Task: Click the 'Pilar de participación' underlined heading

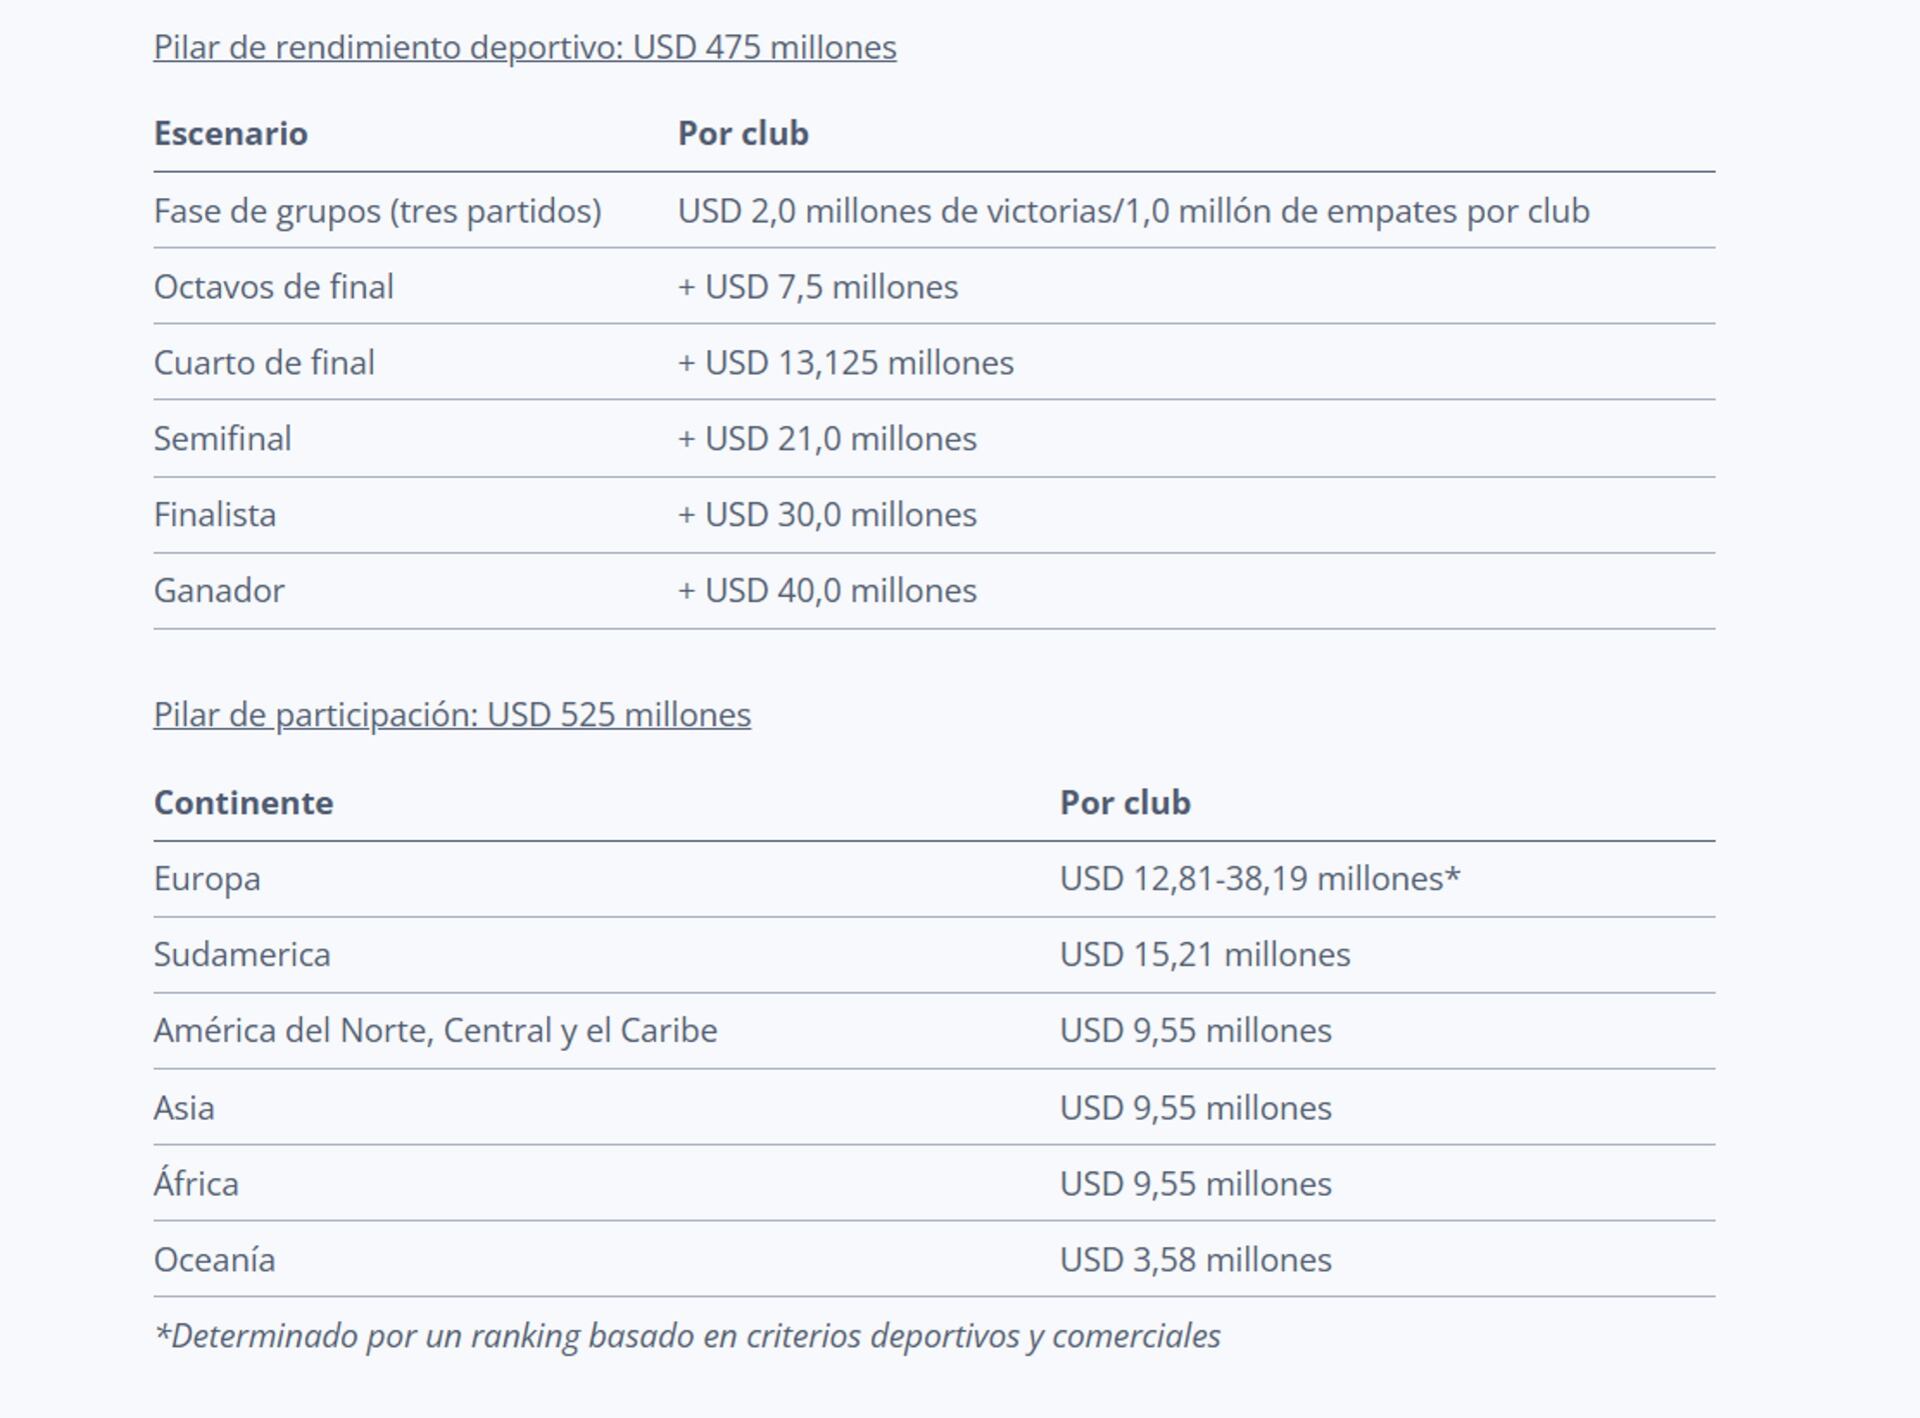Action: [452, 715]
